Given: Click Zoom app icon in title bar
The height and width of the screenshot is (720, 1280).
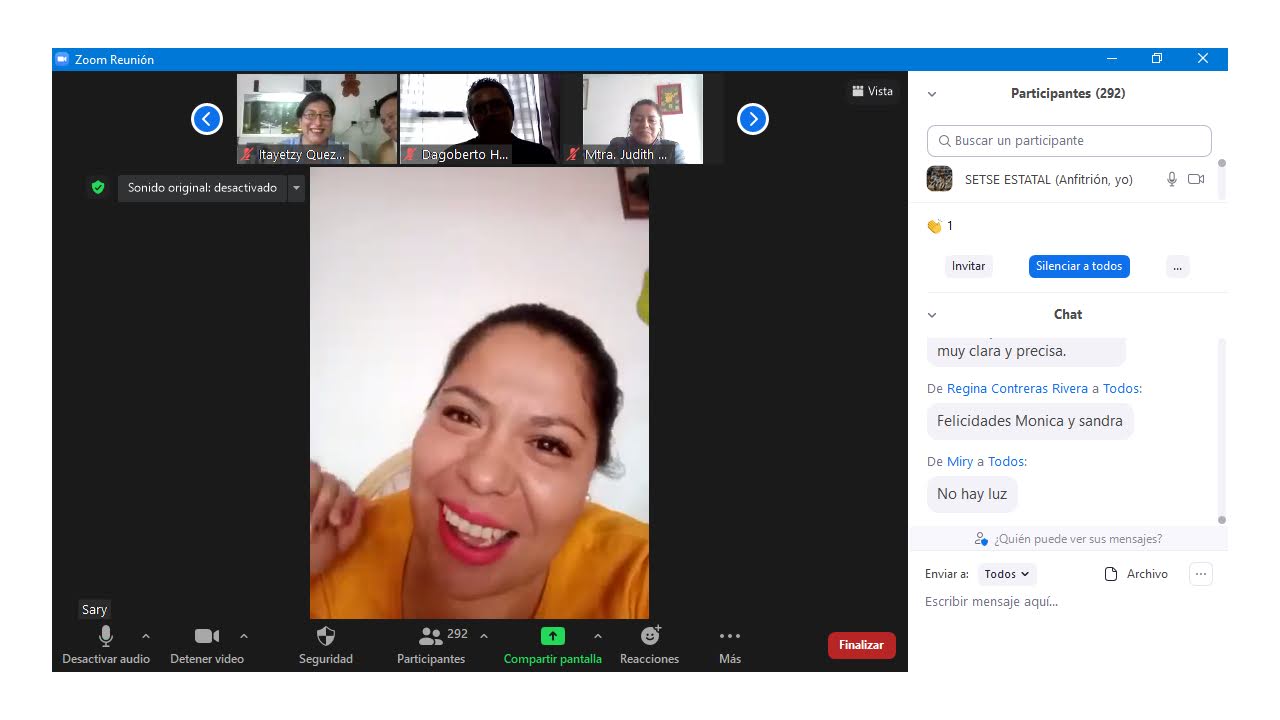Looking at the screenshot, I should pos(62,59).
